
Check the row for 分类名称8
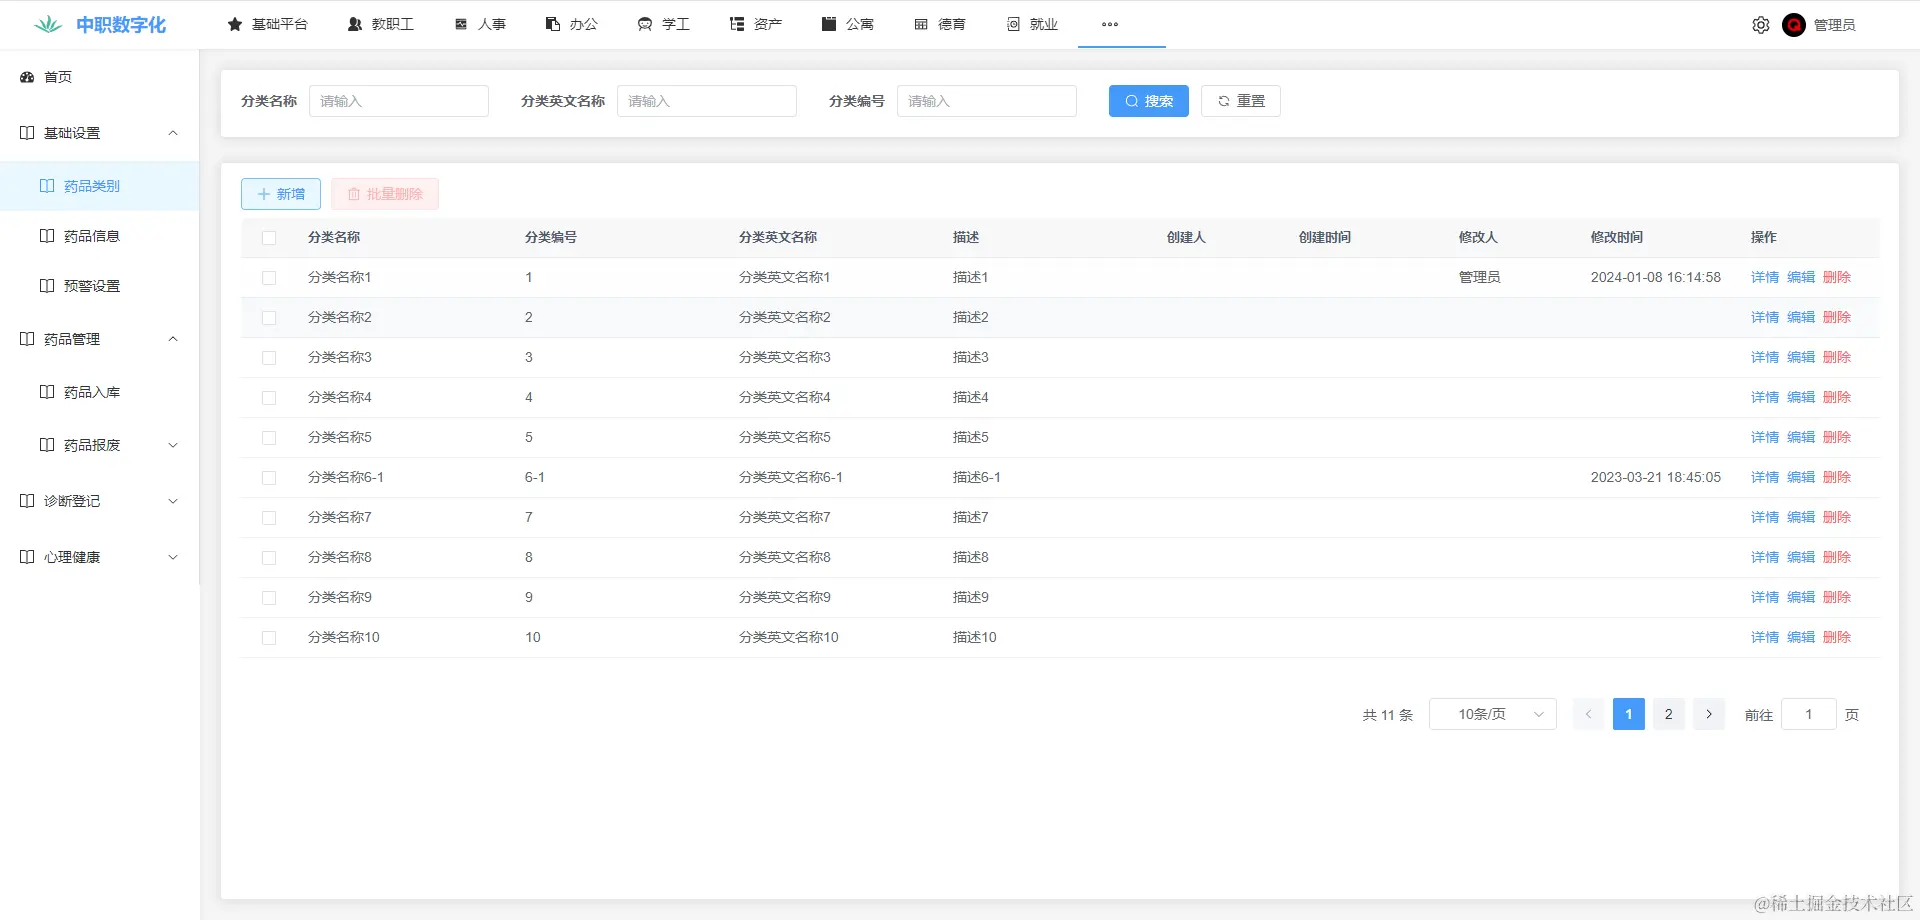(x=269, y=558)
